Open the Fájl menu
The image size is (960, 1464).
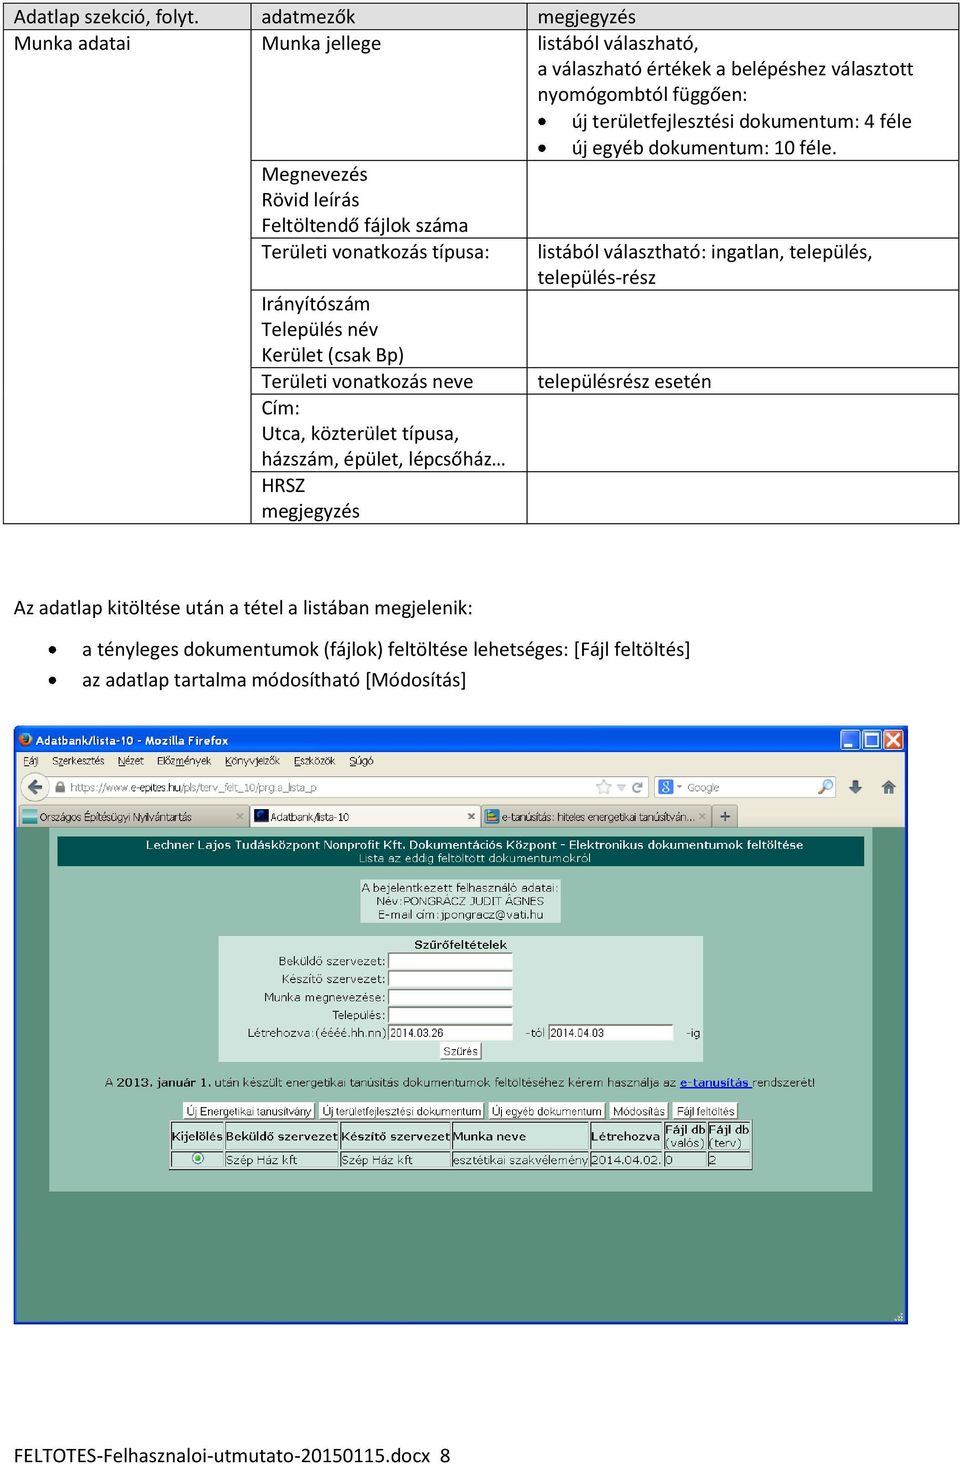click(30, 761)
